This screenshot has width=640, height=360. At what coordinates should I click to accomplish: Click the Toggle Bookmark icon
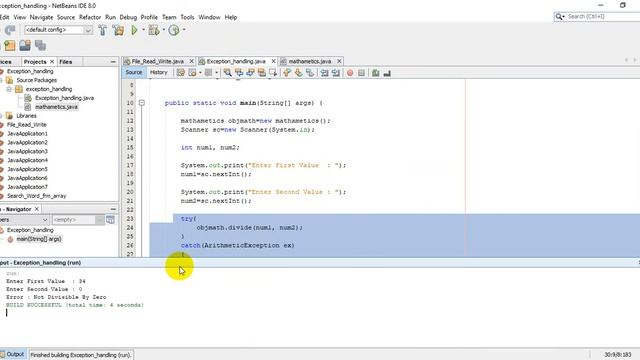pyautogui.click(x=310, y=73)
